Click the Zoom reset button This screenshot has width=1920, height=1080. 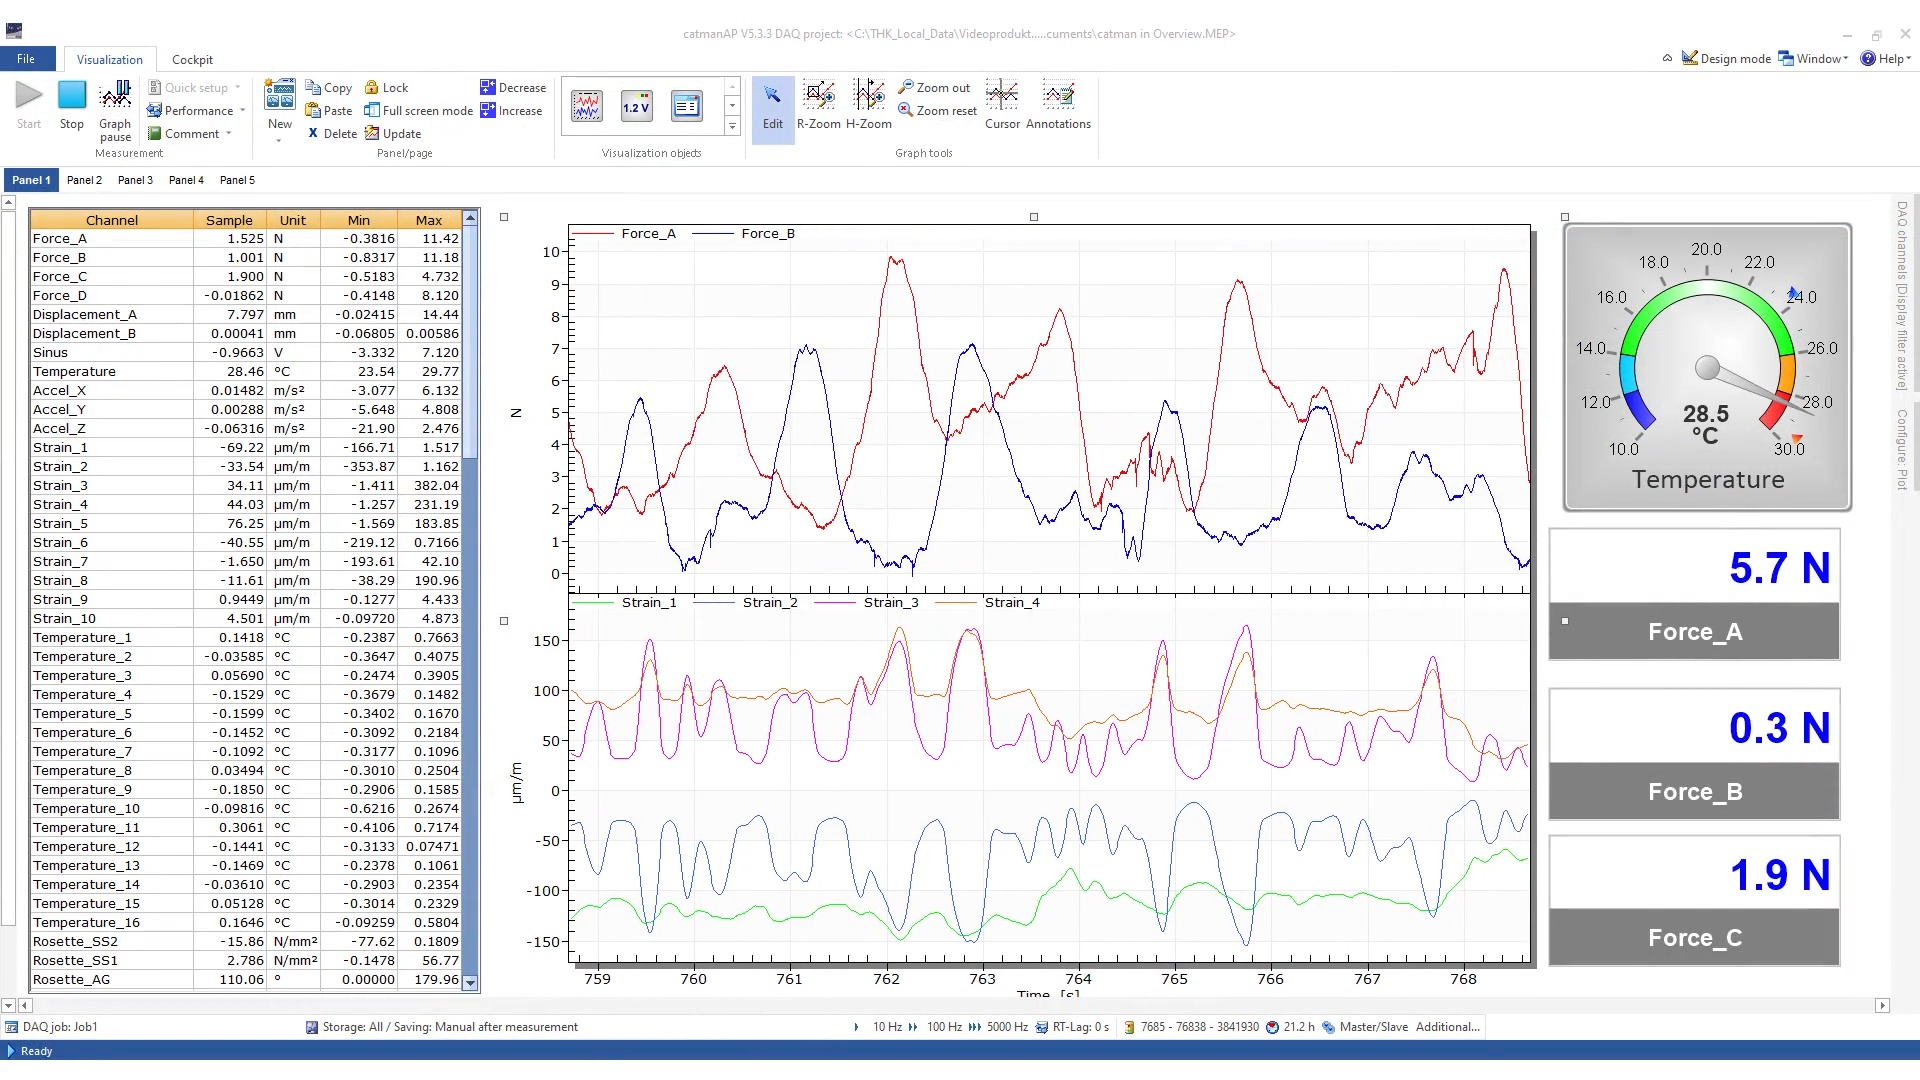(936, 110)
